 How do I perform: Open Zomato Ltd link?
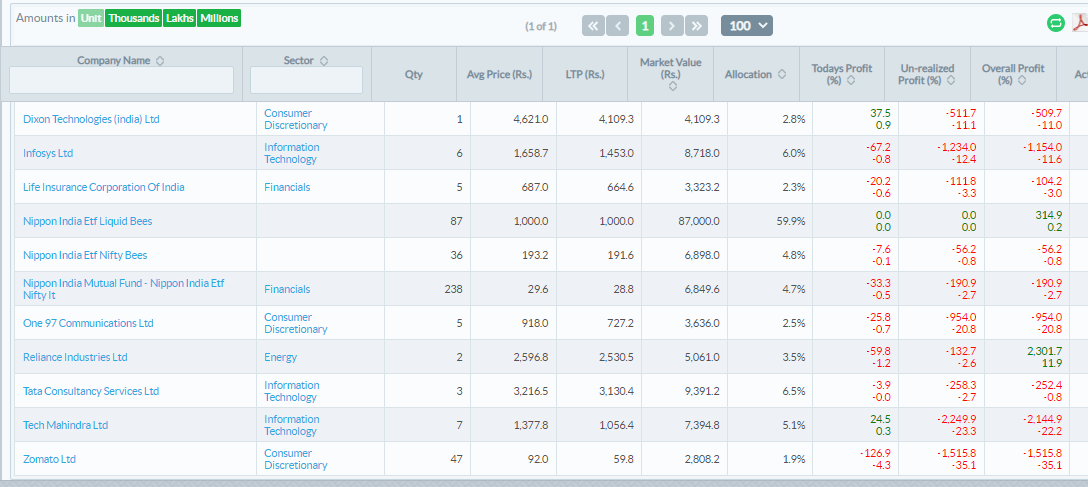click(x=49, y=459)
